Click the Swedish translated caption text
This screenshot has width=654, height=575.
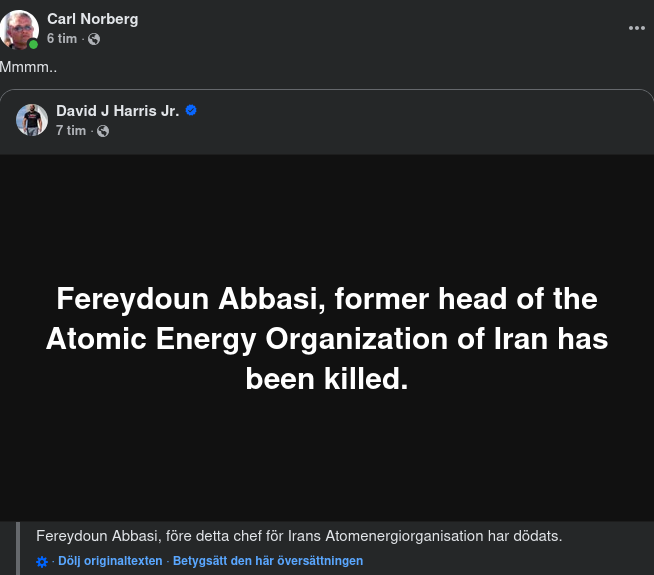click(299, 536)
